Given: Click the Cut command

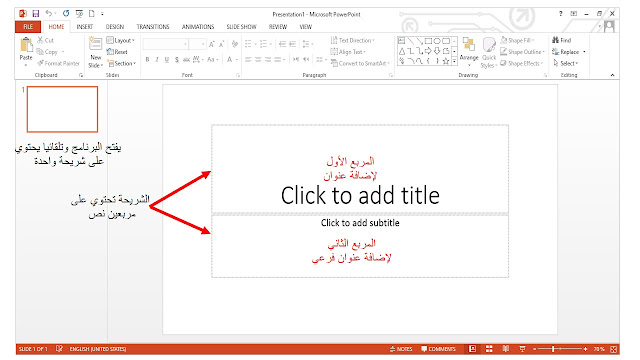Looking at the screenshot, I should coord(45,40).
